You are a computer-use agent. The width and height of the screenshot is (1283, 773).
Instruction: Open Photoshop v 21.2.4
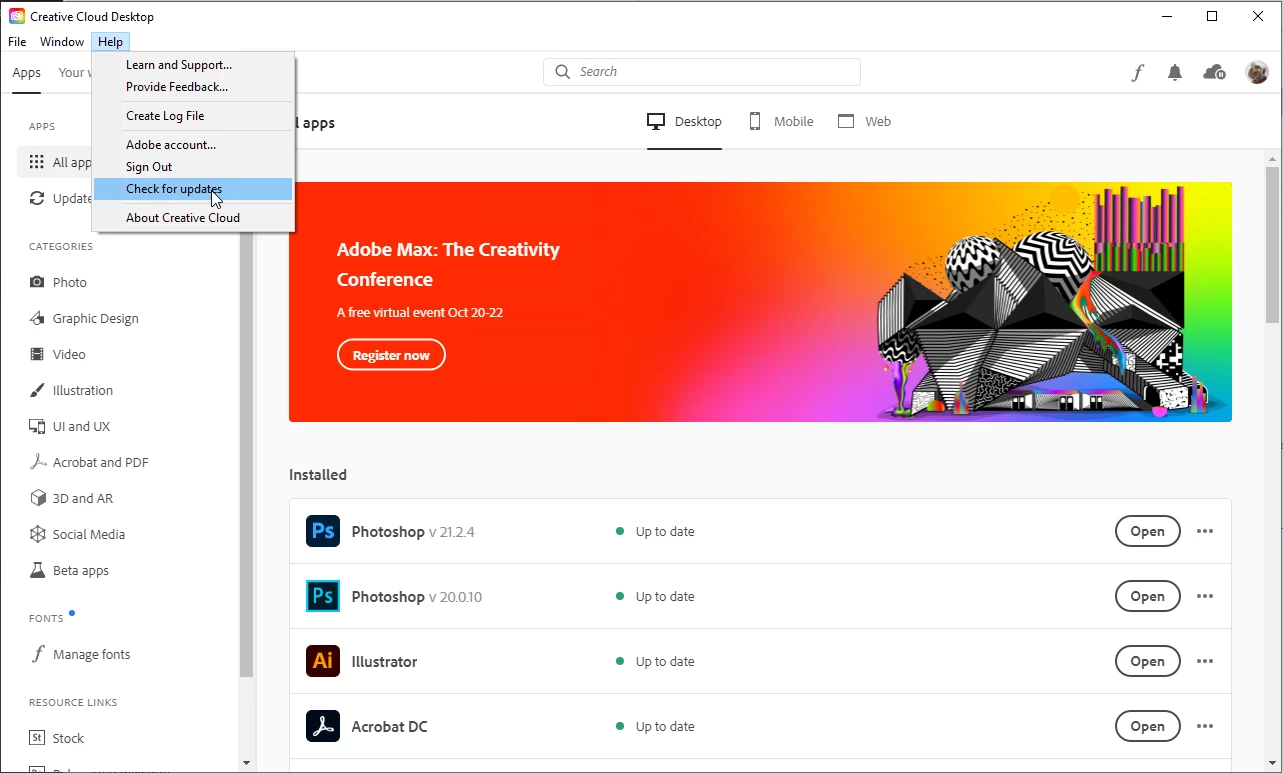coord(1148,531)
